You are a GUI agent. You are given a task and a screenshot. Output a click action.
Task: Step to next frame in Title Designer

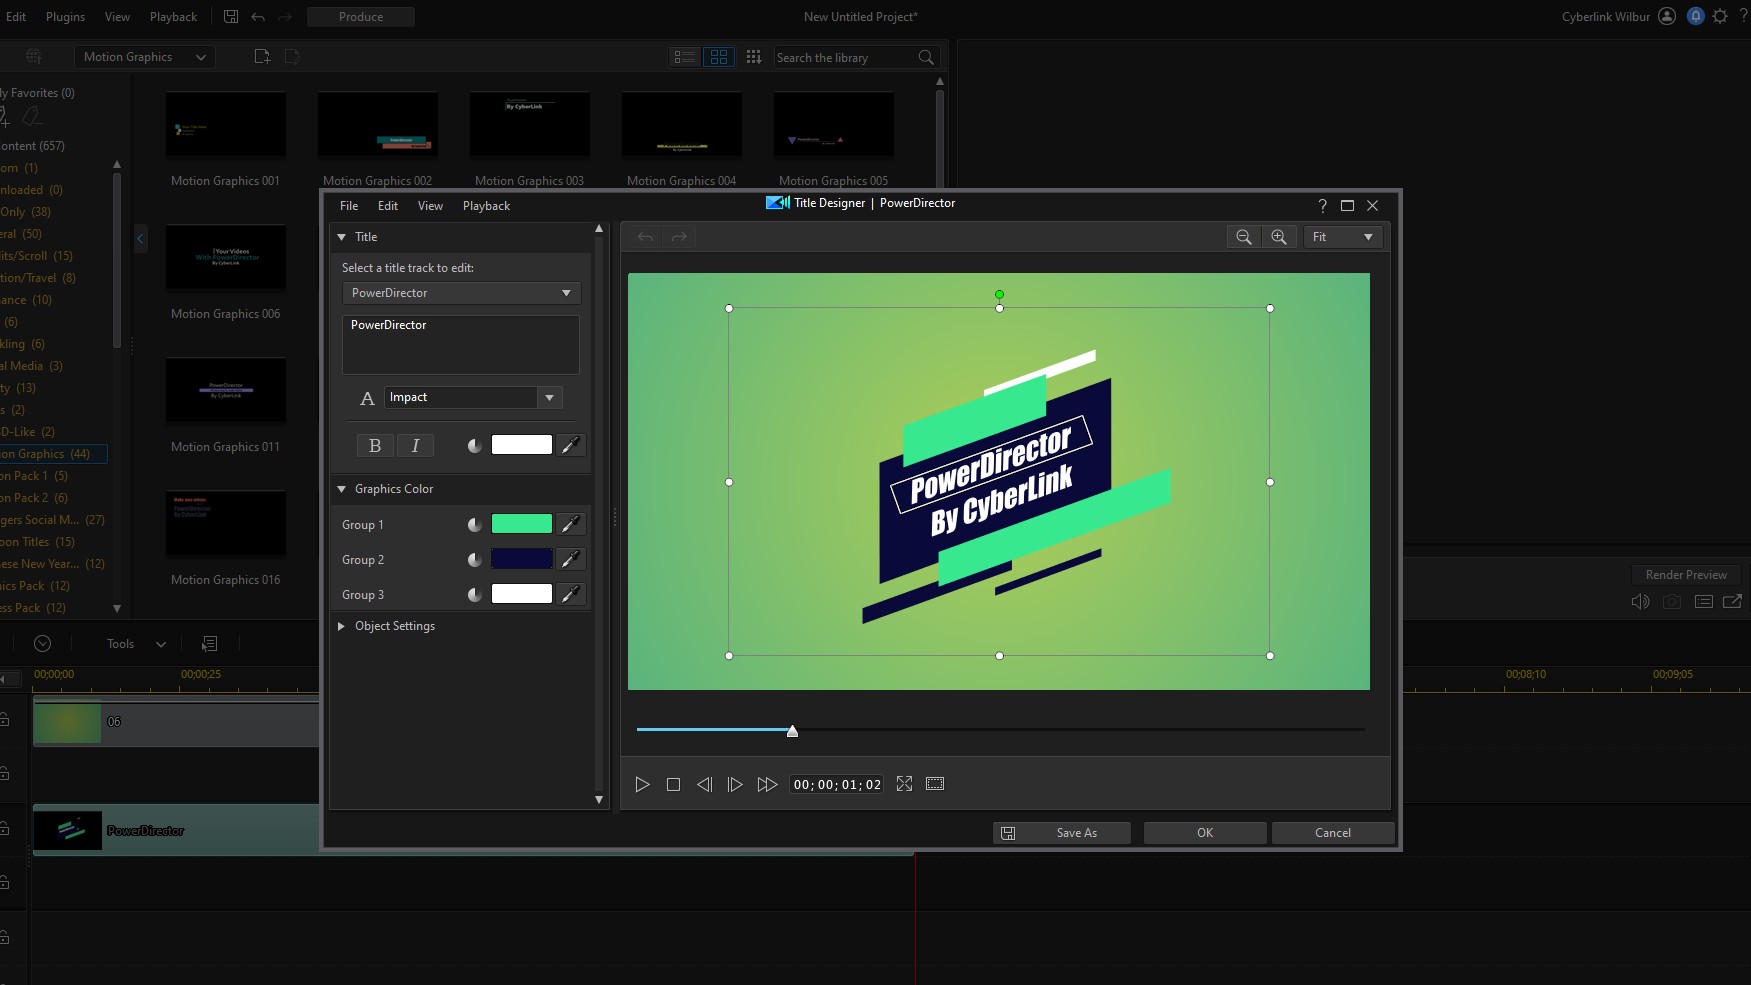(735, 784)
